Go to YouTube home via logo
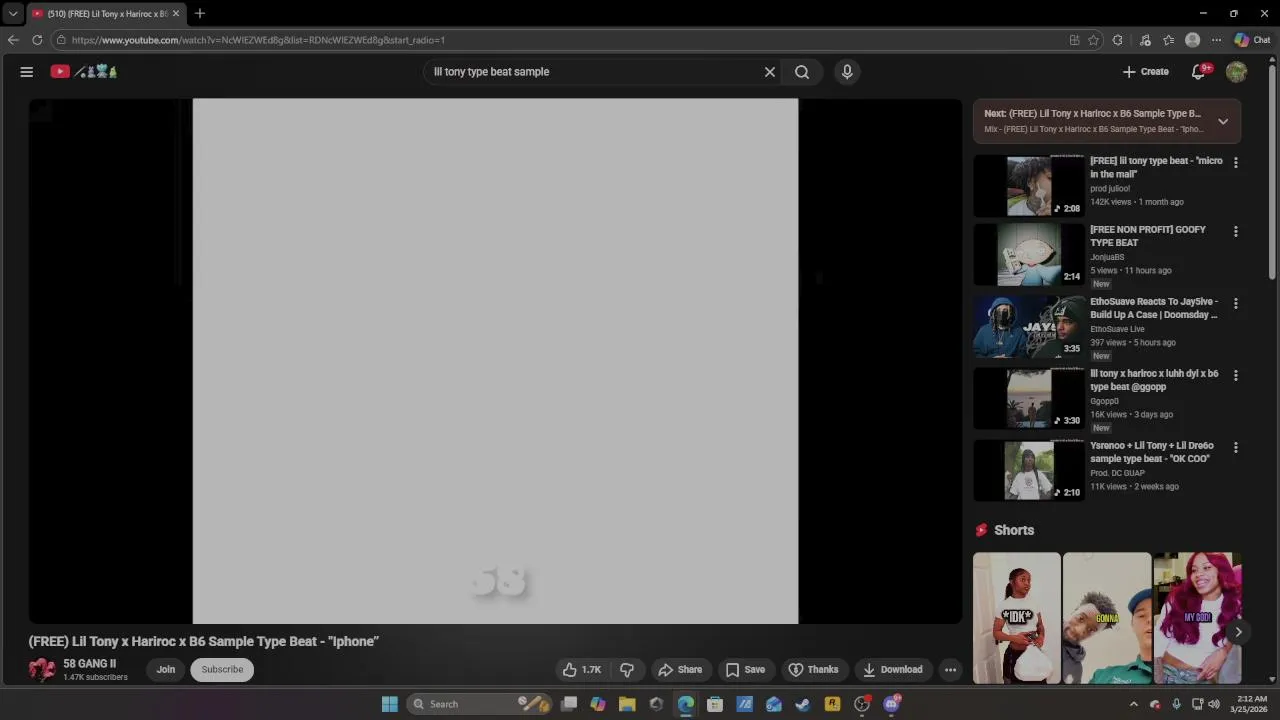This screenshot has height=720, width=1280. pos(85,72)
